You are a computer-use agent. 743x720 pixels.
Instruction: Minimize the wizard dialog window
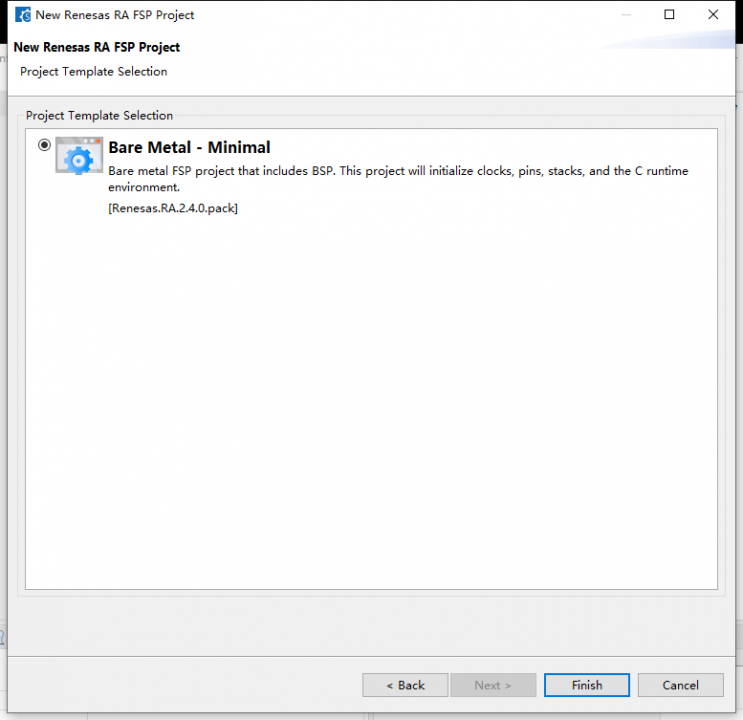tap(626, 15)
